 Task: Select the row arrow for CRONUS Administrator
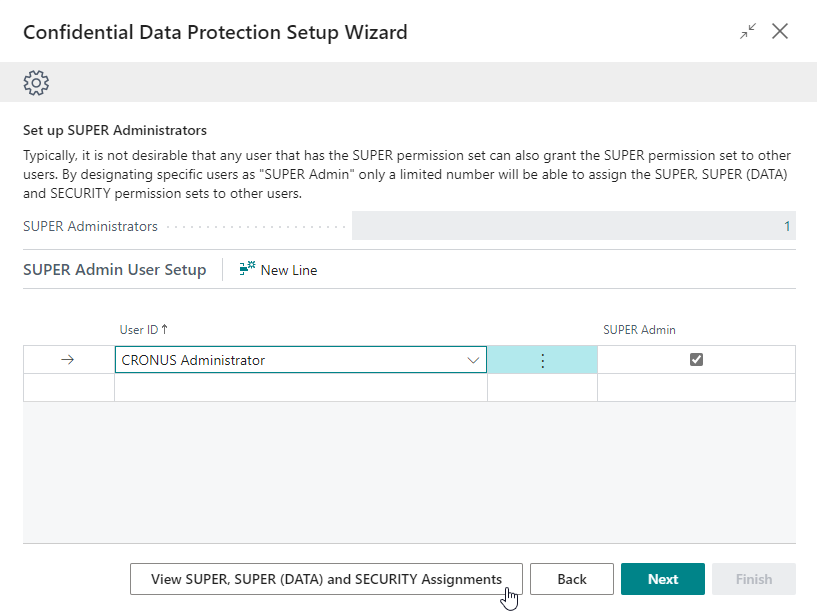[68, 360]
